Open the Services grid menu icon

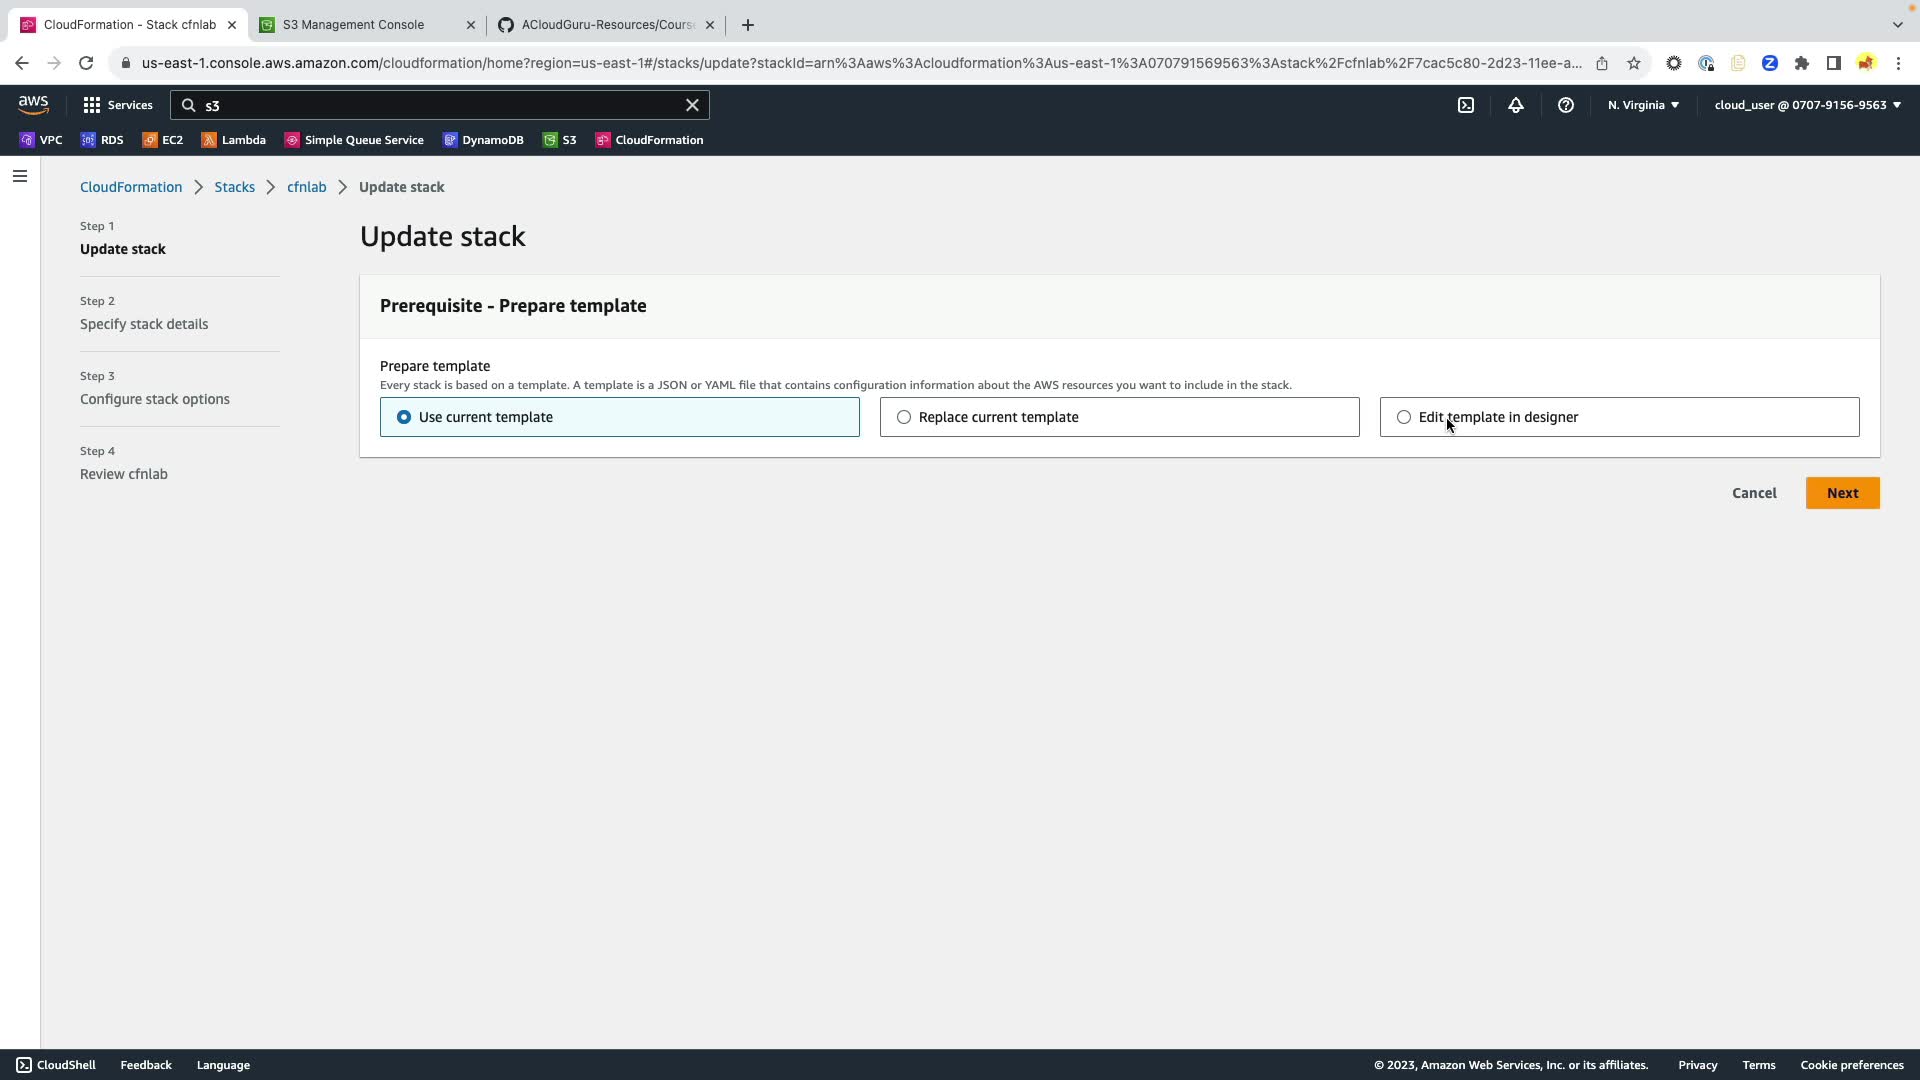click(92, 105)
